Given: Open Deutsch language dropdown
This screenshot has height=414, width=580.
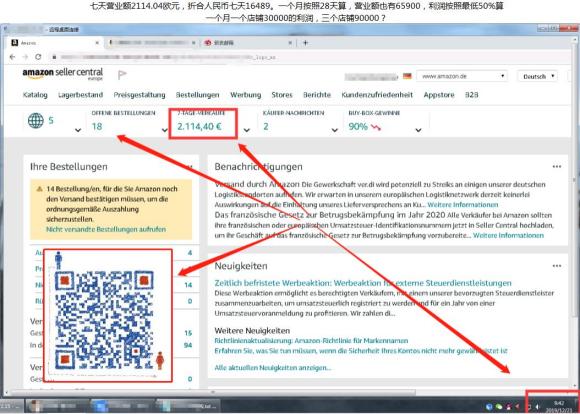Looking at the screenshot, I should point(537,76).
